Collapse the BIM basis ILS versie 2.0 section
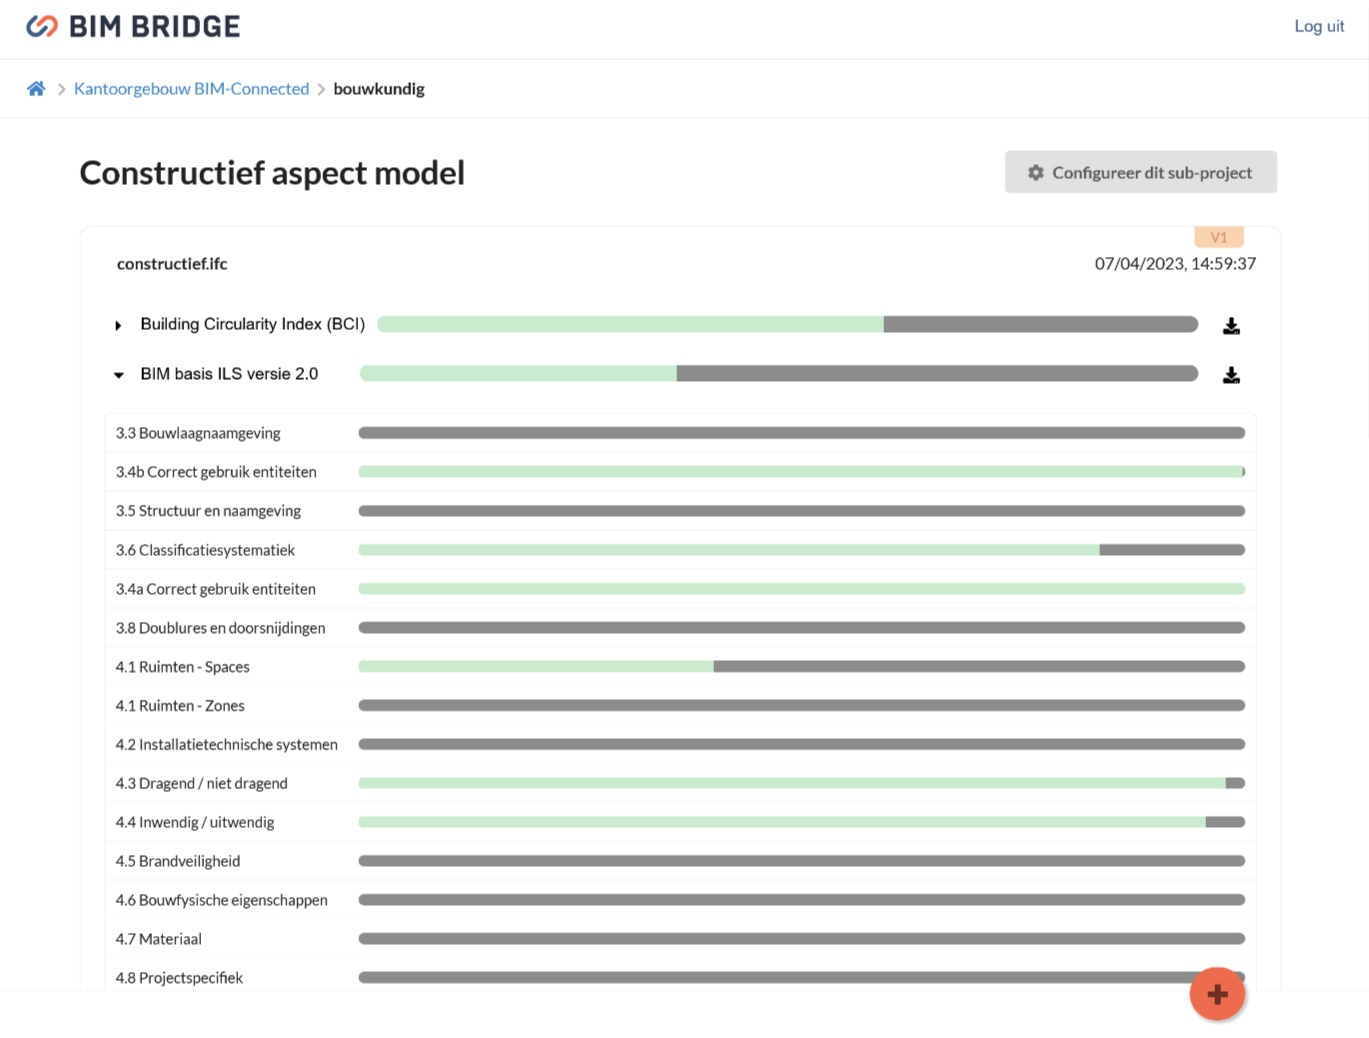The image size is (1369, 1038). point(118,375)
